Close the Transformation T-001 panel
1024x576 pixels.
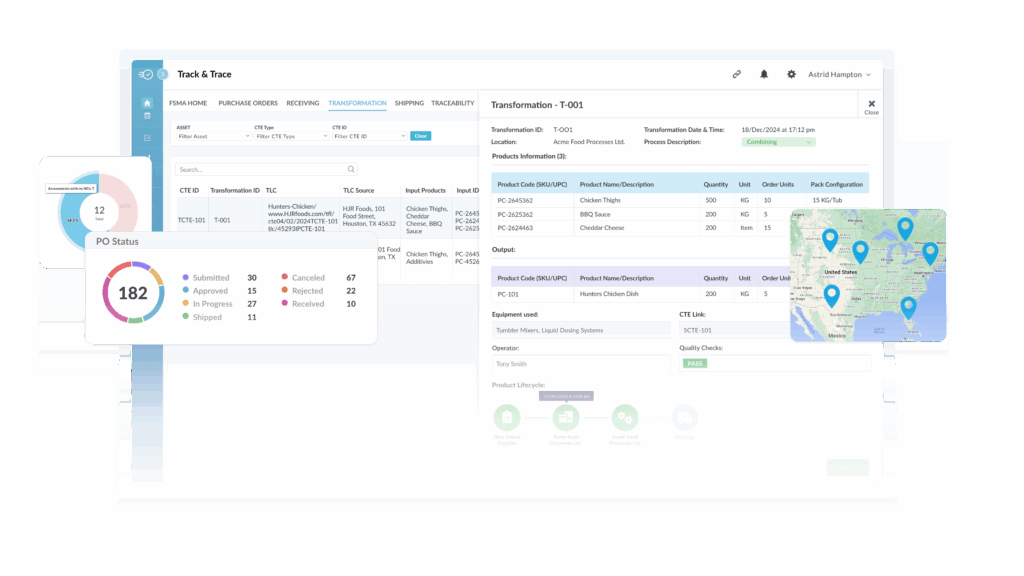871,106
